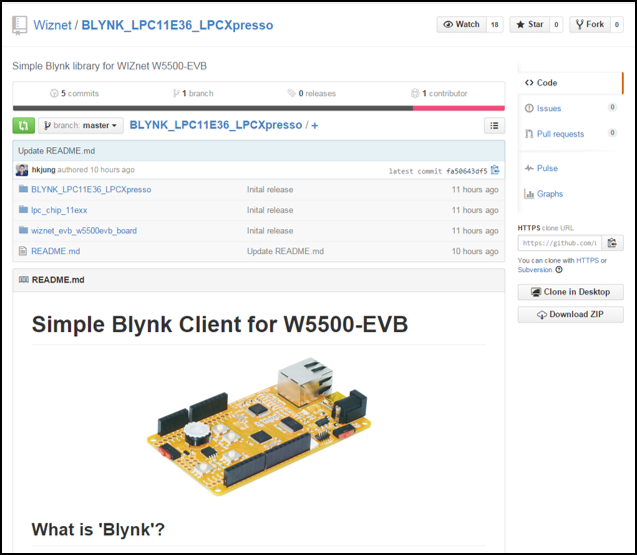
Task: Star this repository
Action: 530,24
